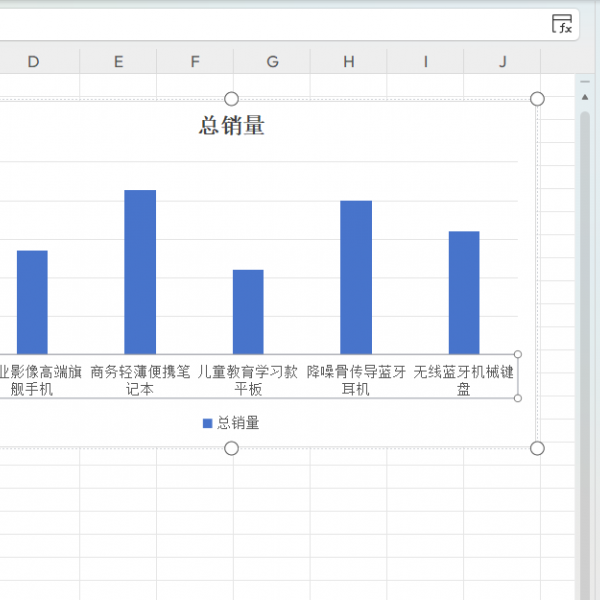Select the bar for 无线蓝牙机械键盘

coord(464,292)
